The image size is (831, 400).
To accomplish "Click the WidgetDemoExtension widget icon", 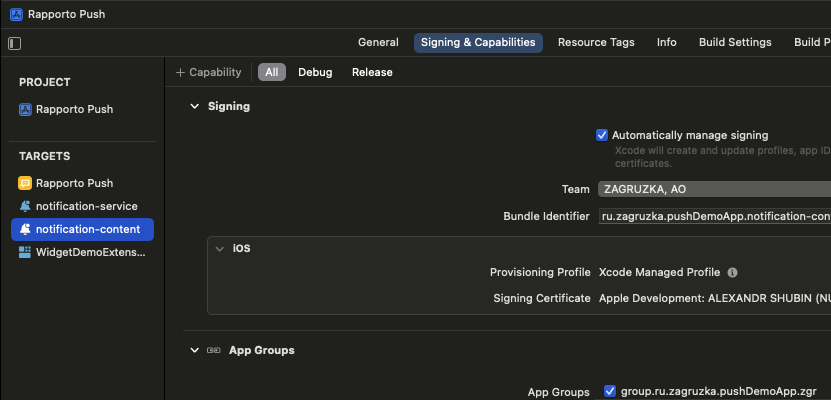I will (x=25, y=252).
